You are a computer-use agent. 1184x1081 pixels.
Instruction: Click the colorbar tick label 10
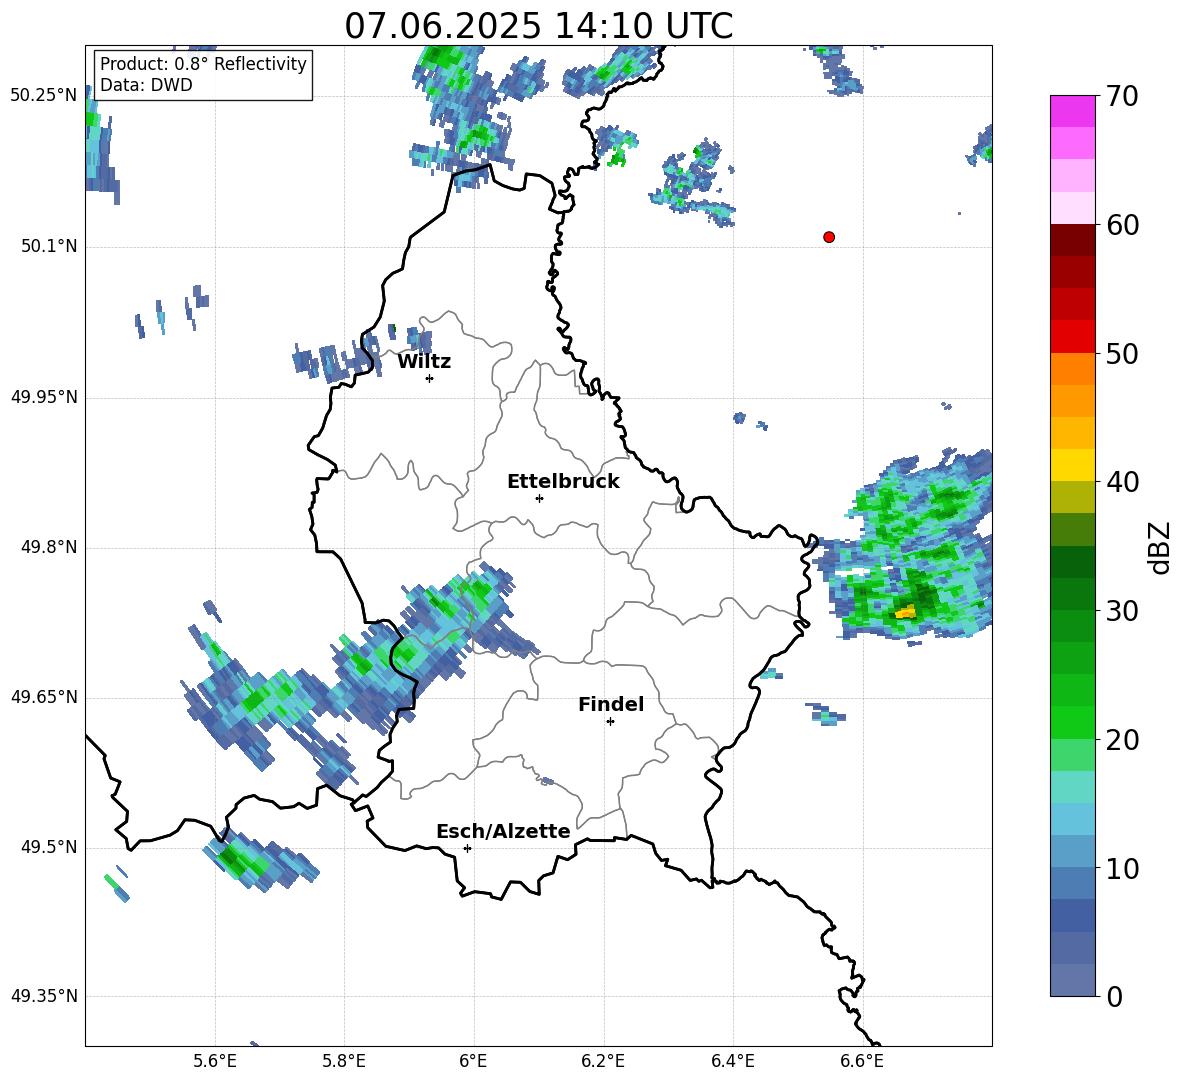point(1122,869)
